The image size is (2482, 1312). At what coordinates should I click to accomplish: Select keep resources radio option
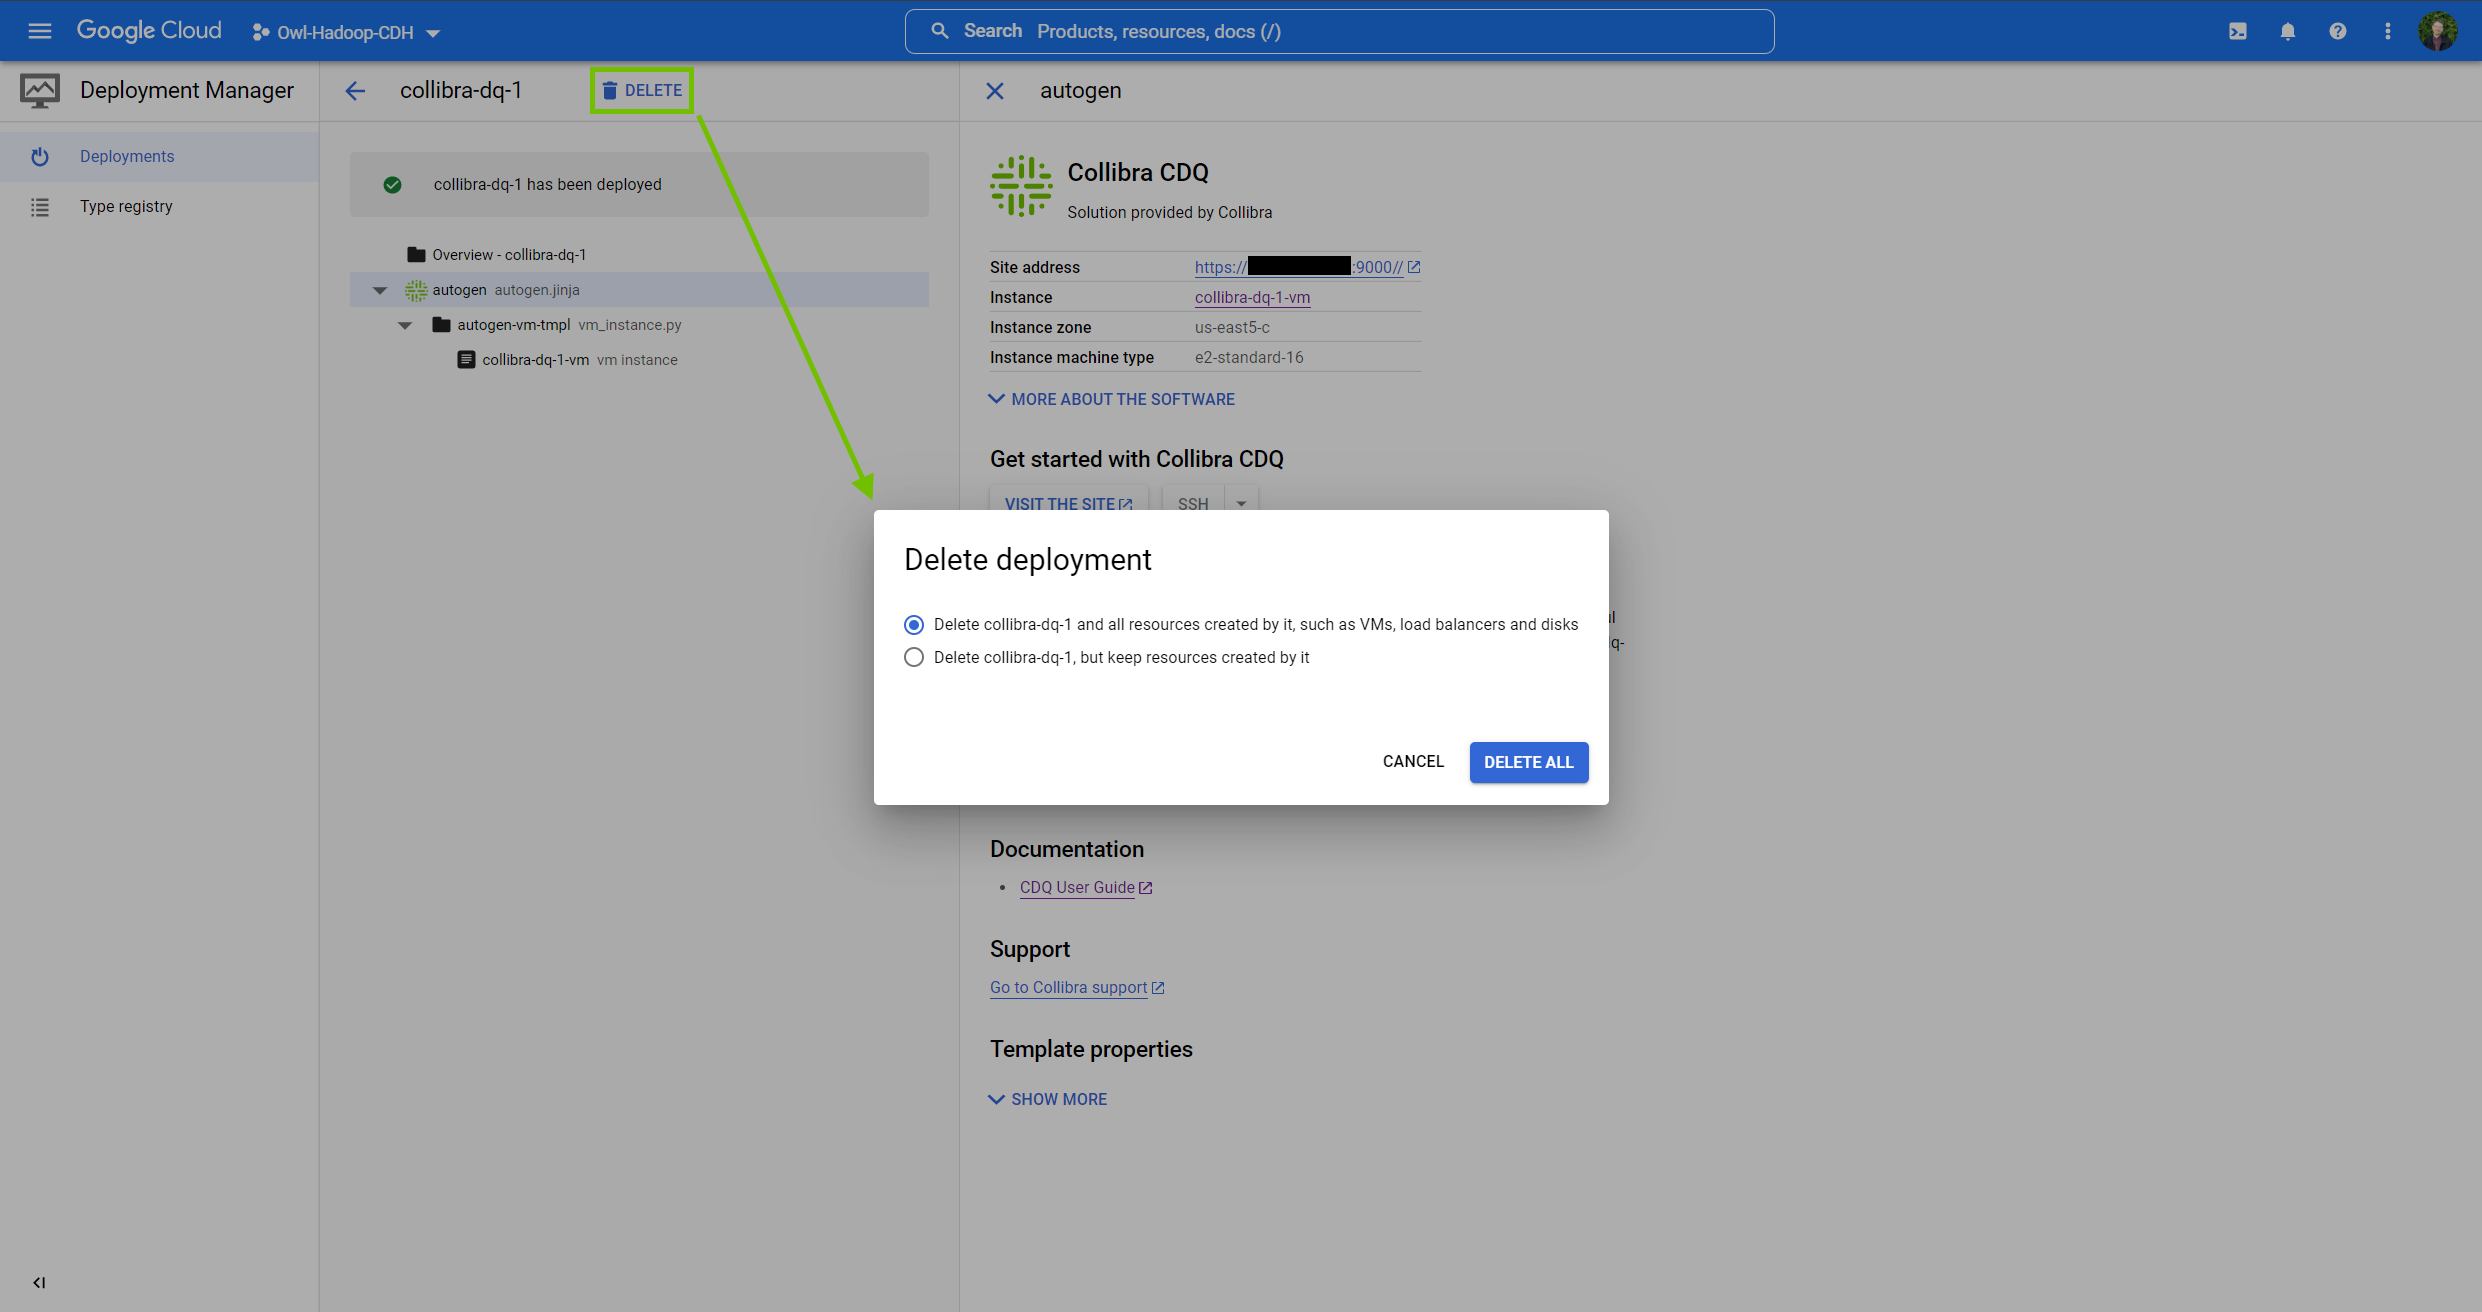[x=914, y=658]
